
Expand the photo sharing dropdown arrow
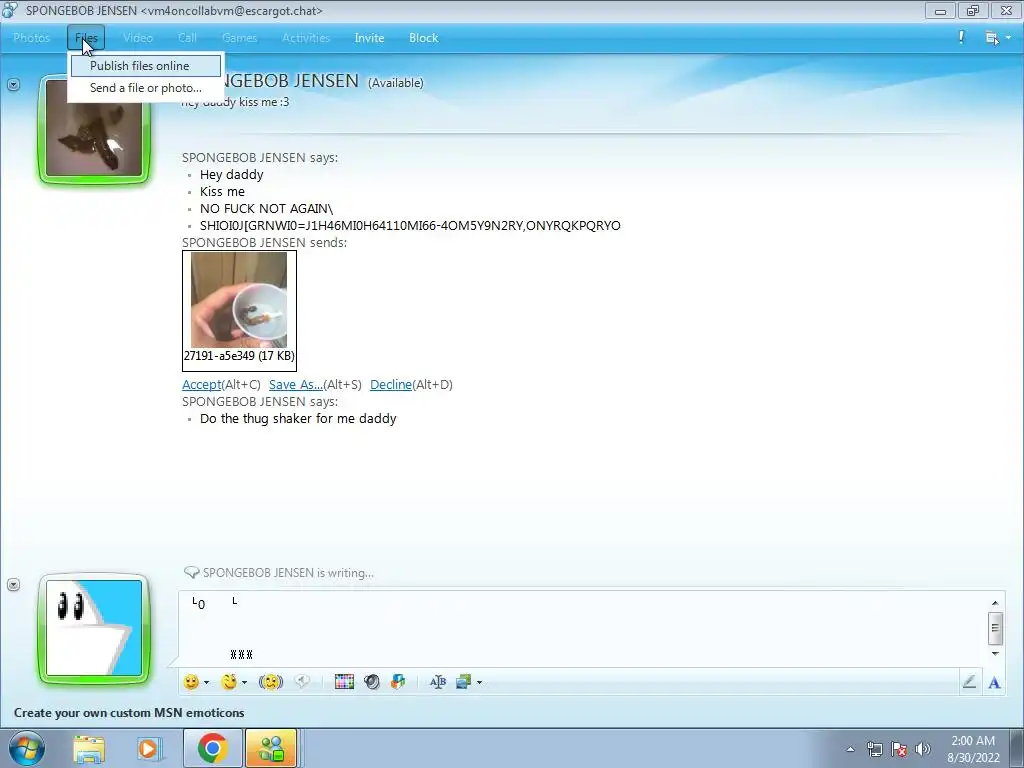479,682
